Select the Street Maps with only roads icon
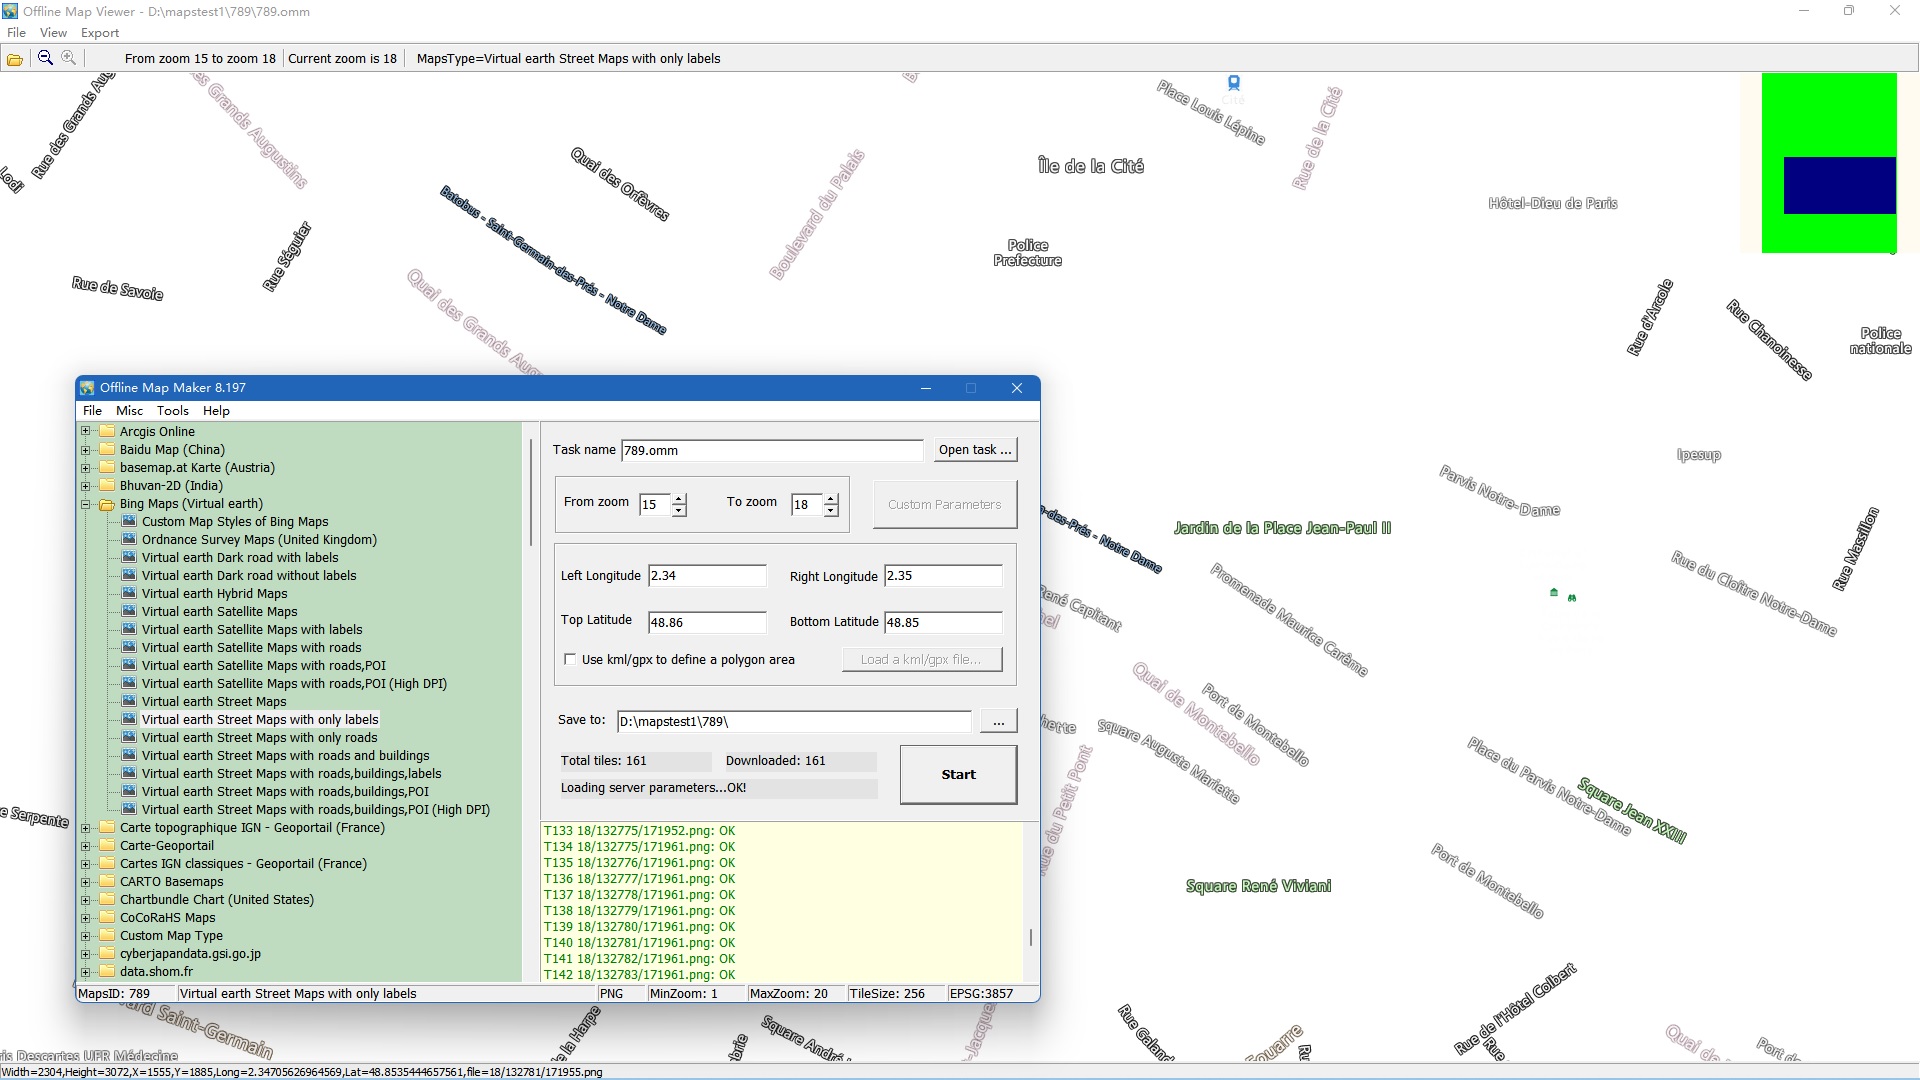1920x1080 pixels. click(x=129, y=737)
